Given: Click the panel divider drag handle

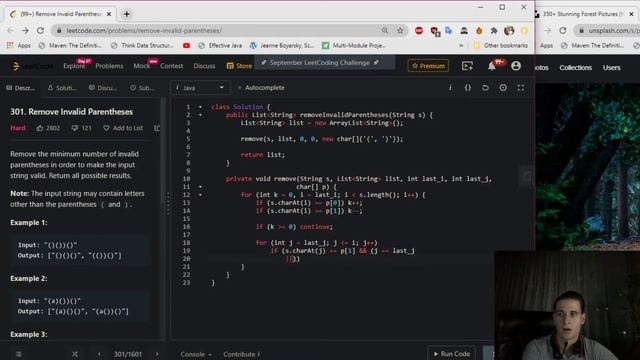Looking at the screenshot, I should pyautogui.click(x=168, y=203).
